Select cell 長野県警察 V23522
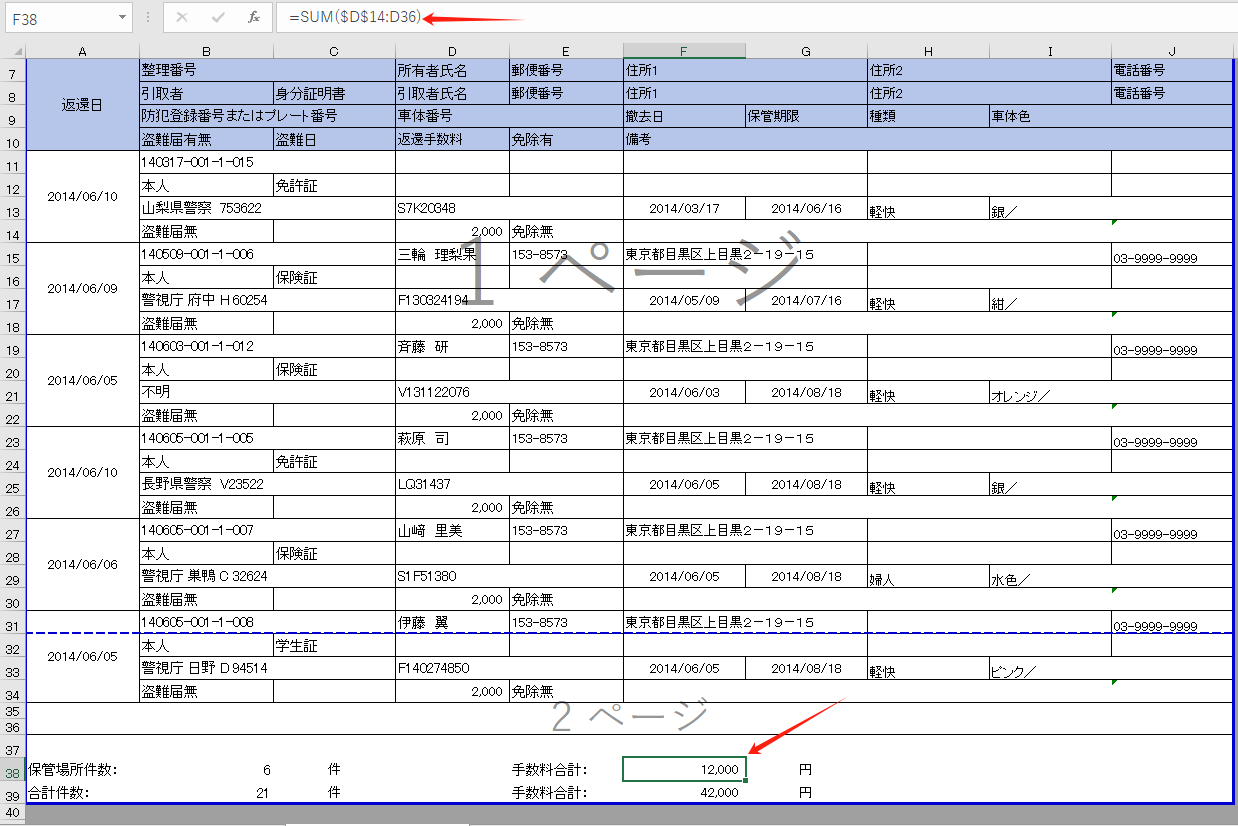The width and height of the screenshot is (1238, 826). tap(268, 484)
